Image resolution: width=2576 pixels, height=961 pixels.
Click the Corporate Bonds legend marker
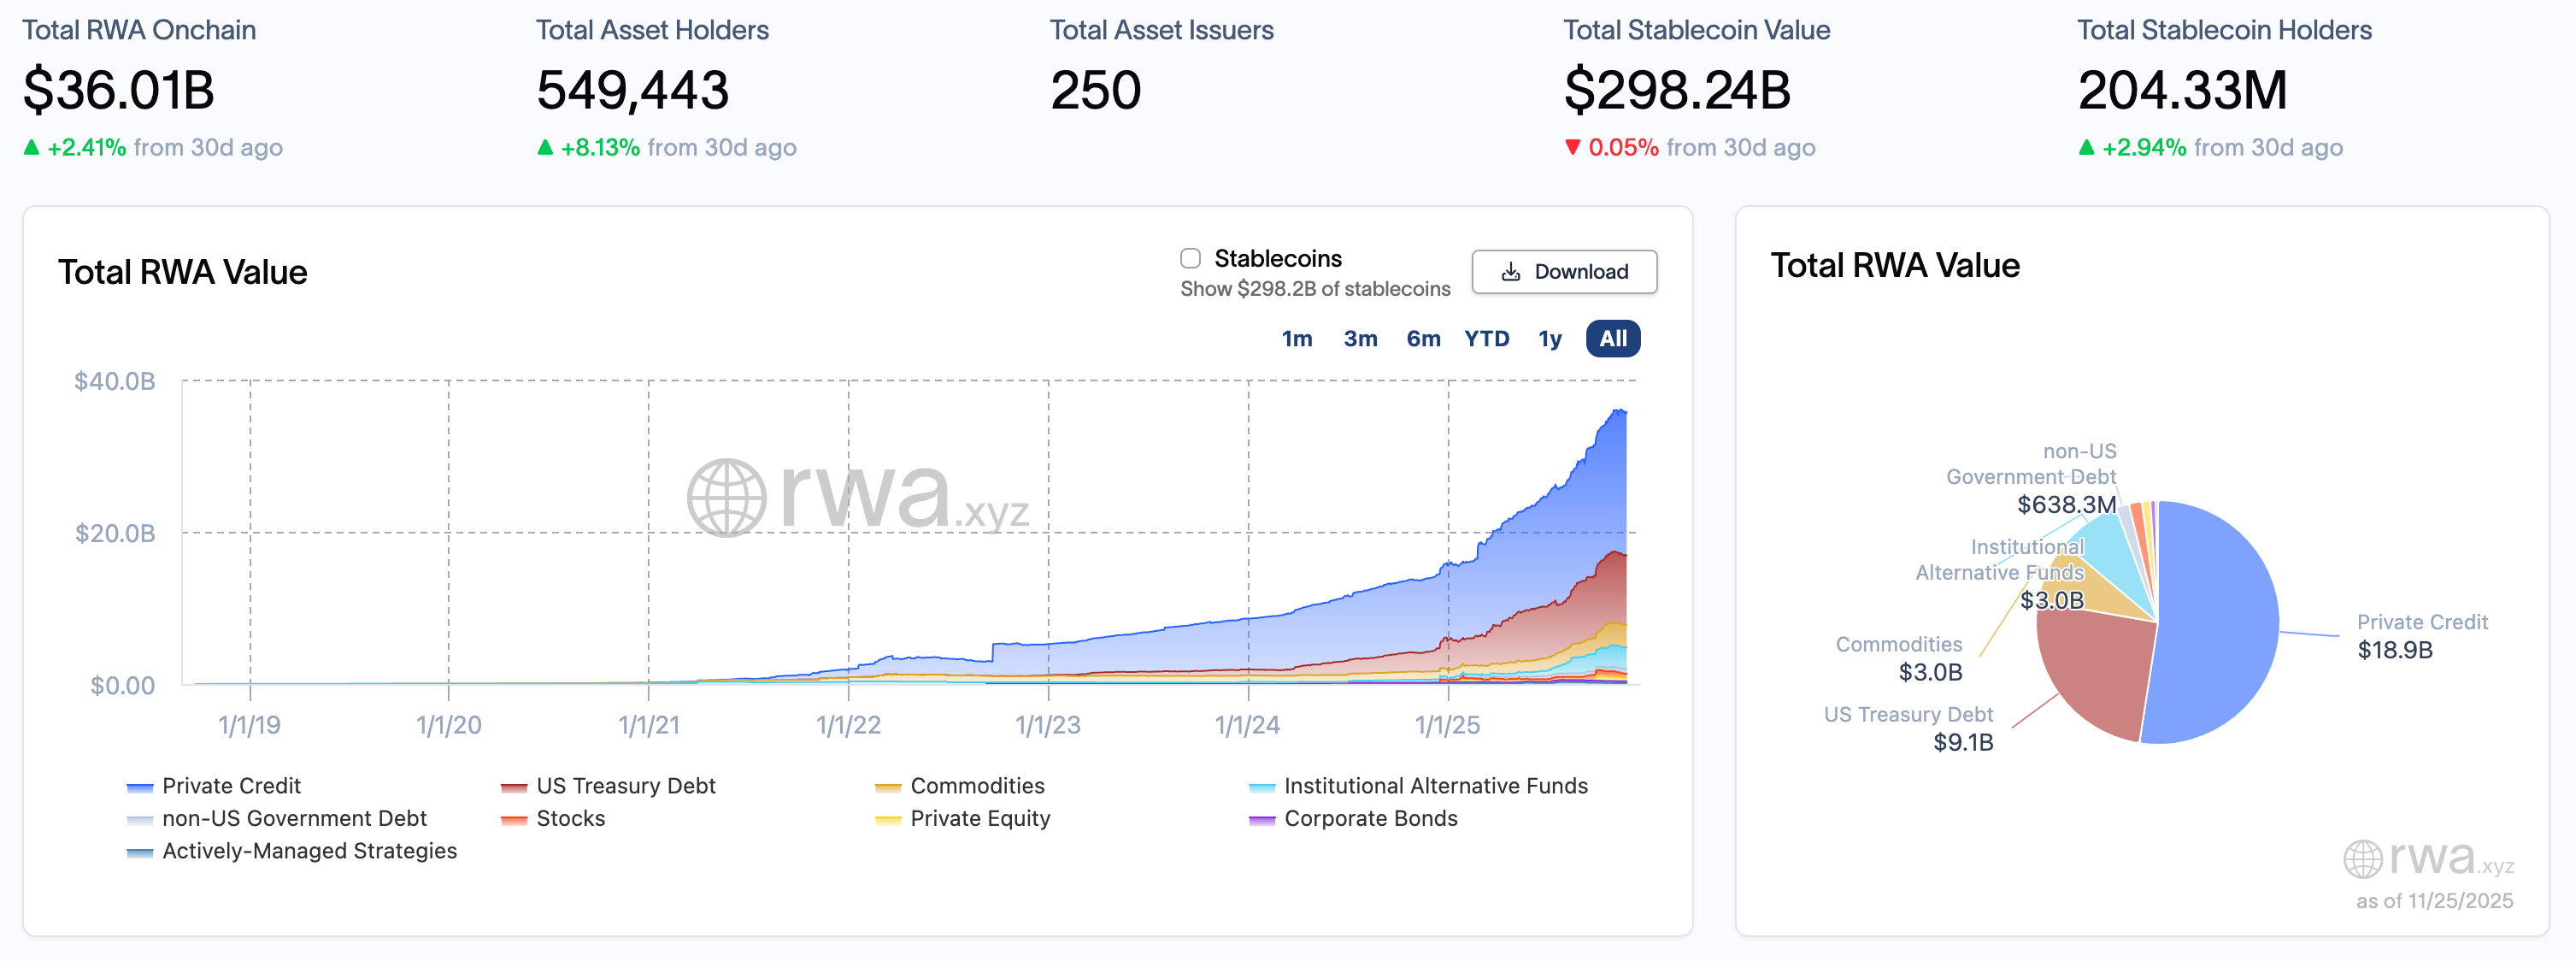[x=1261, y=819]
